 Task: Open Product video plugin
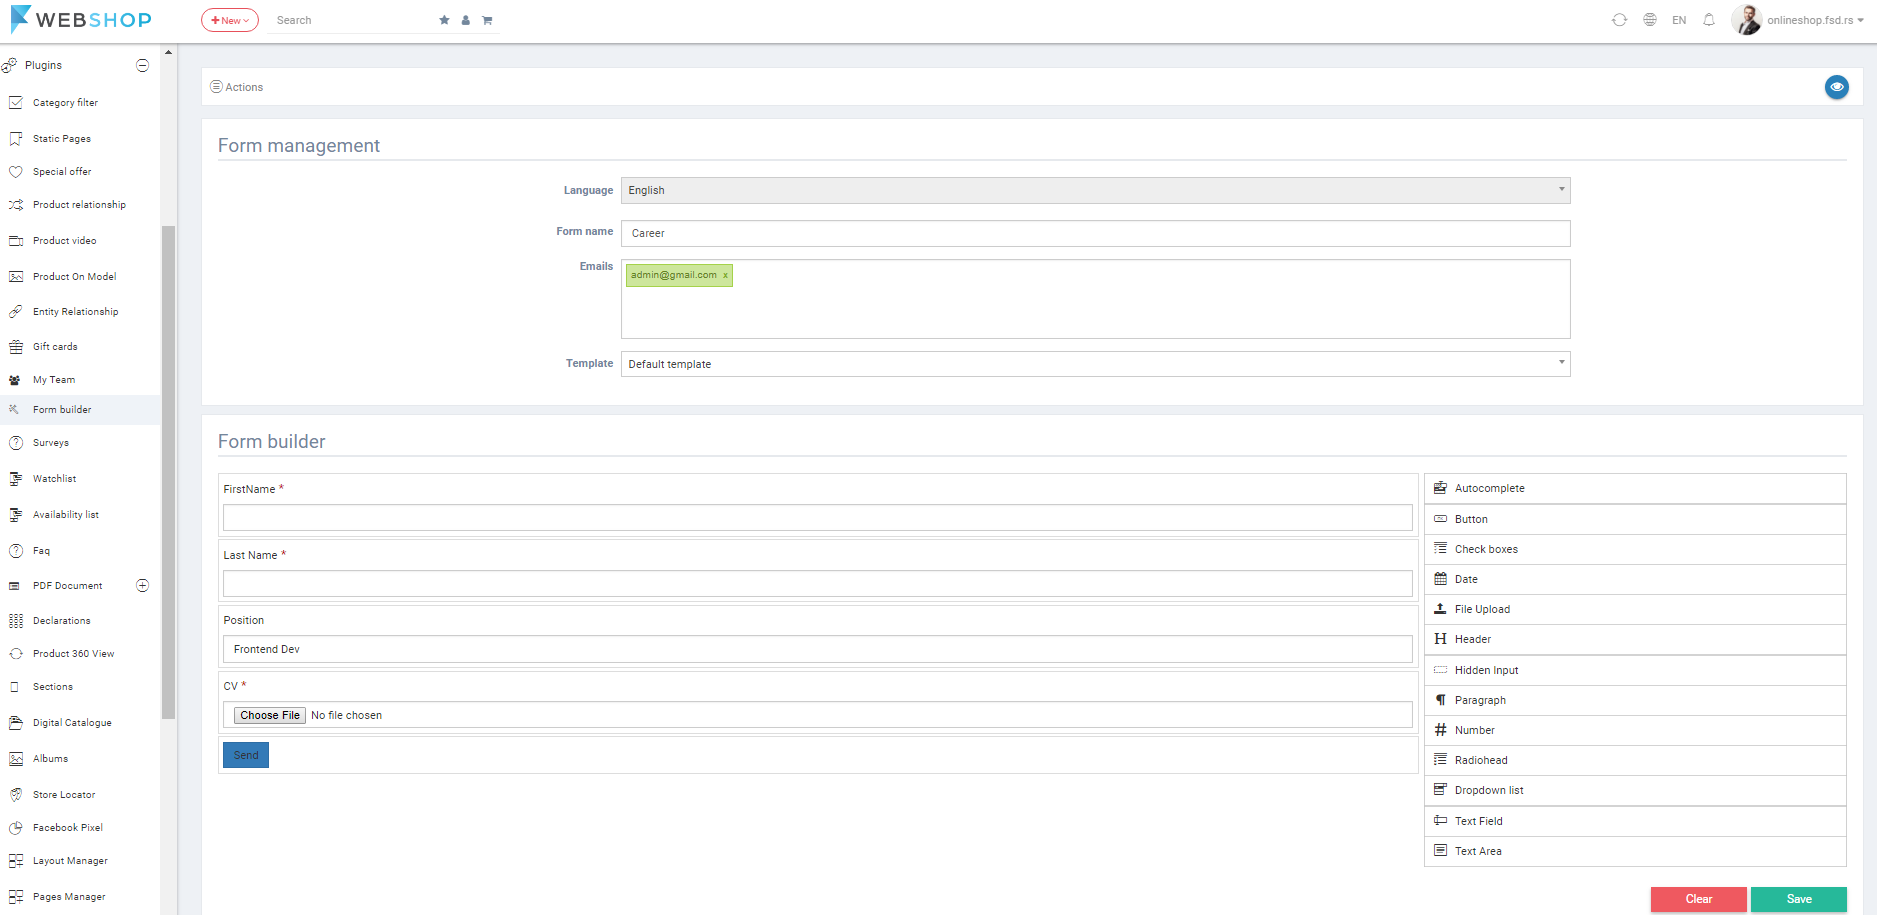64,241
